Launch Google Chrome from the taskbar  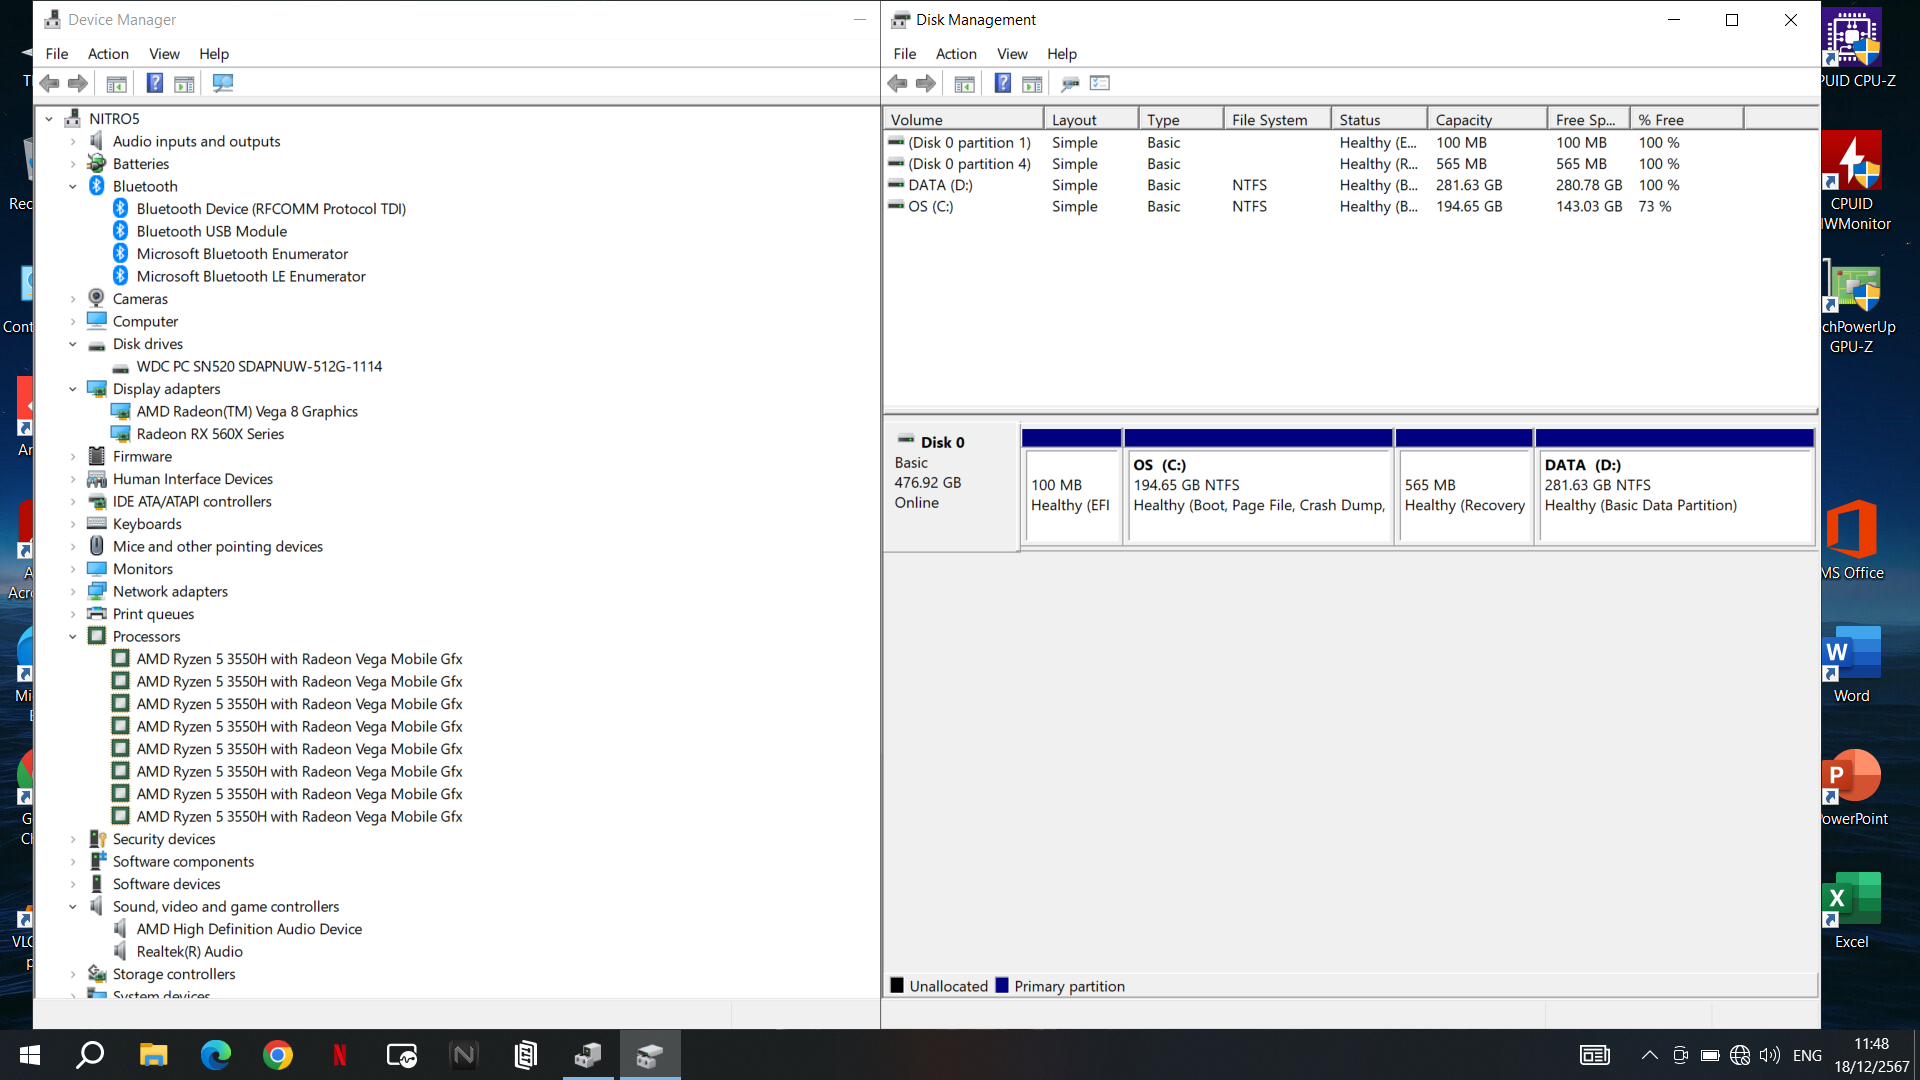(x=278, y=1055)
